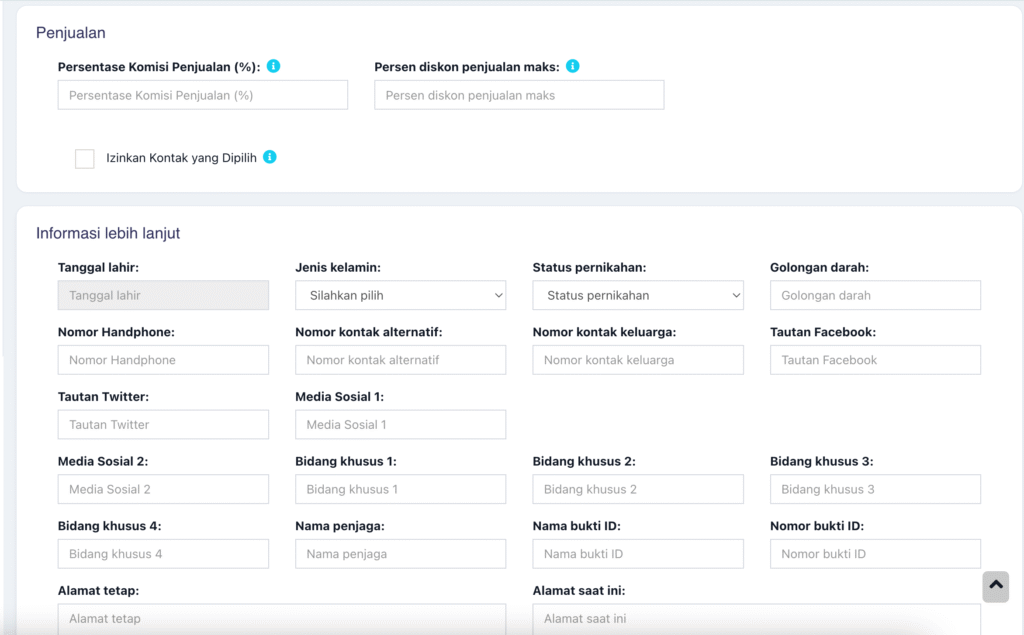The height and width of the screenshot is (635, 1024).
Task: Focus the Persen diskon penjualan maks field
Action: 519,95
